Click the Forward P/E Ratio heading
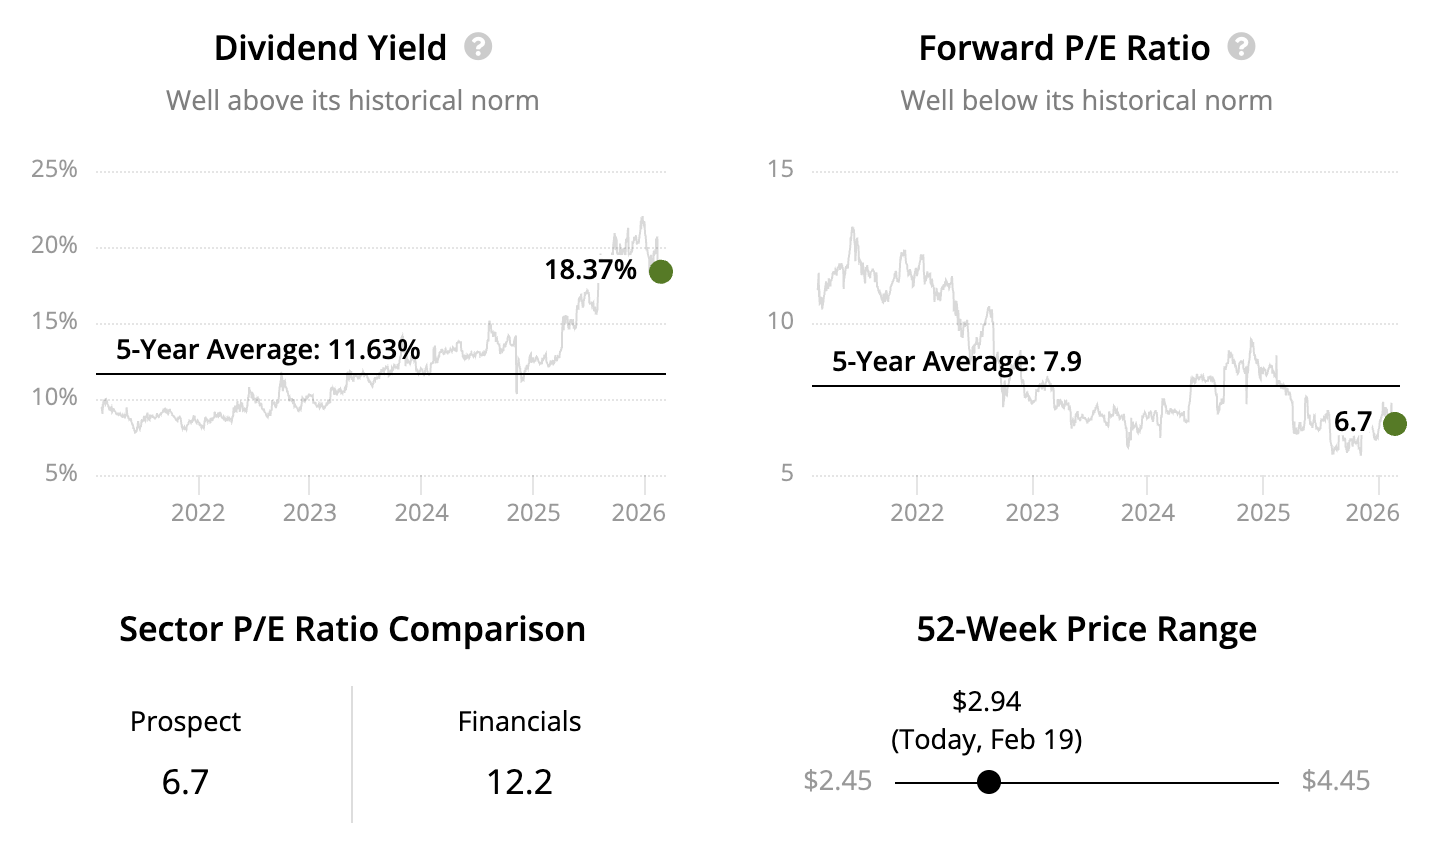Viewport: 1430px width, 846px height. [x=1064, y=48]
